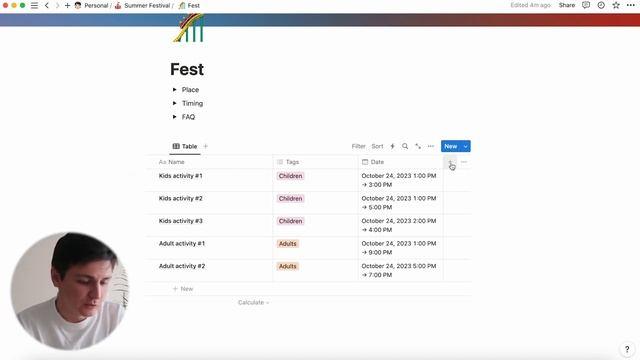Open Kids activity #1 row
Viewport: 640px width, 360px height.
click(x=180, y=176)
